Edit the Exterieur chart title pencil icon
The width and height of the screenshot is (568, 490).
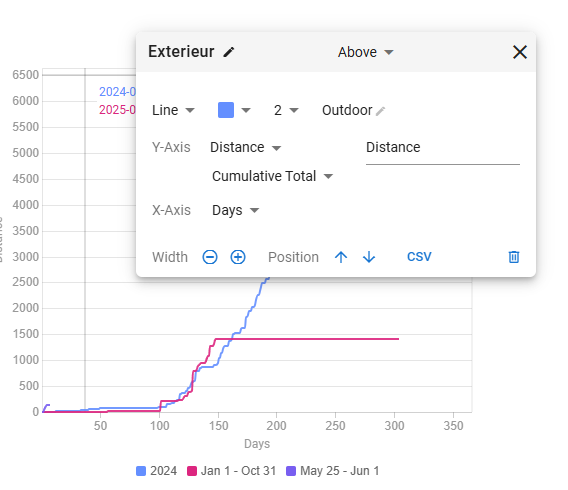pos(229,52)
